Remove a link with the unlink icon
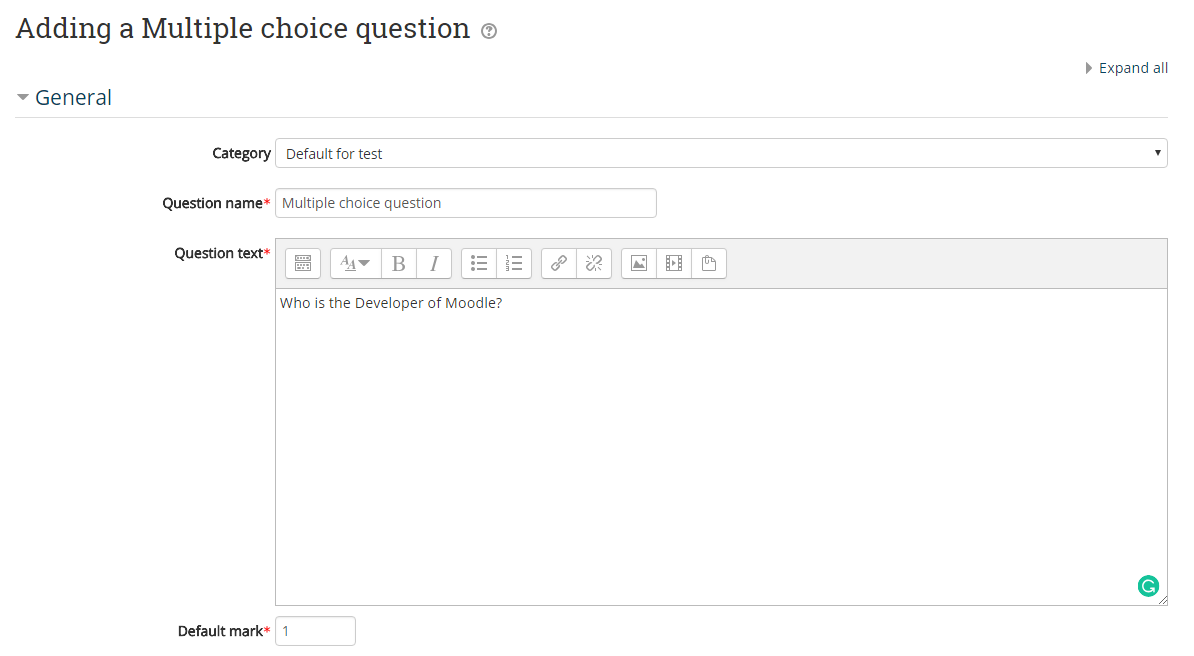Screen dimensions: 1194x656 593,263
